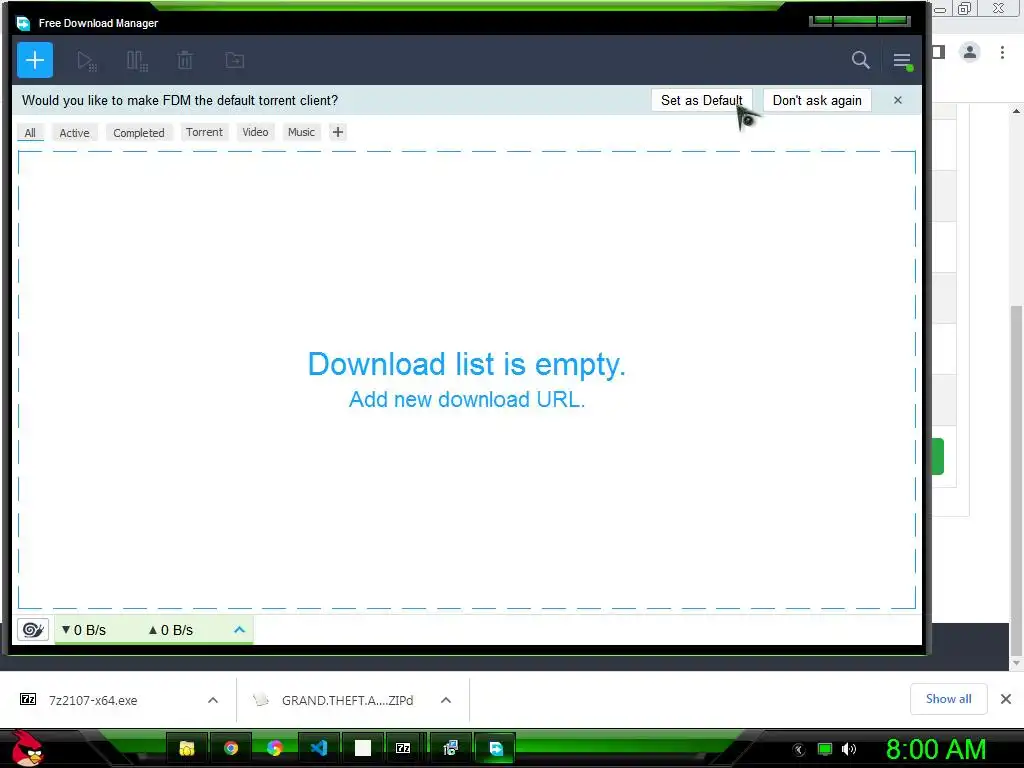
Task: Expand options for 7z2107-x64.exe download
Action: pyautogui.click(x=213, y=700)
